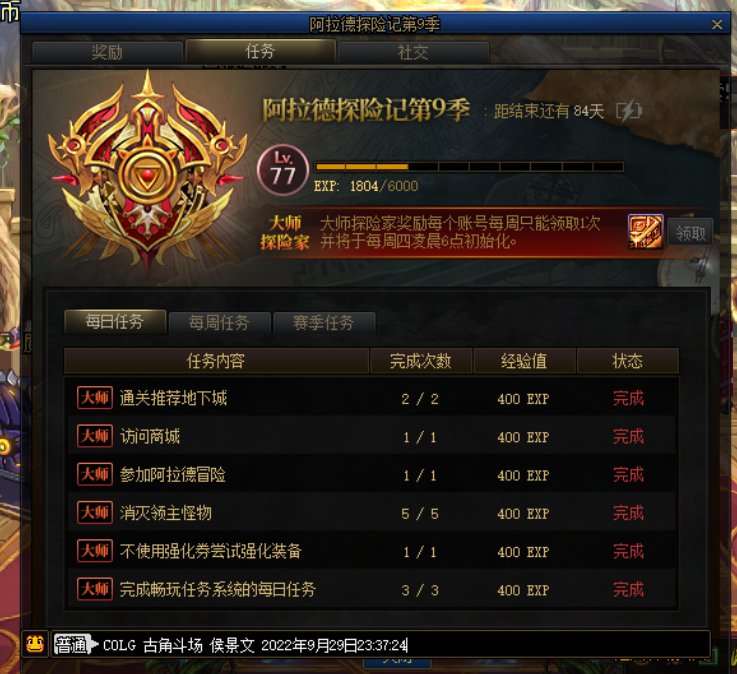Select the 每周任务 sub-tab
The image size is (737, 674).
click(x=219, y=323)
